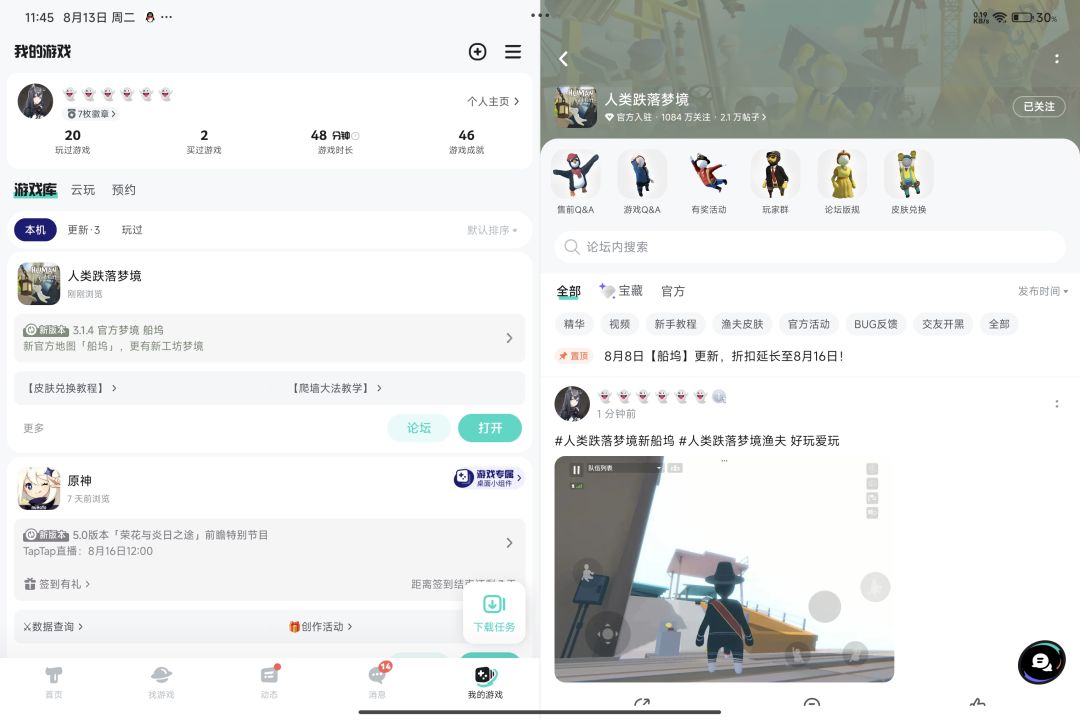Select the 玩过 filter
Image resolution: width=1080 pixels, height=720 pixels.
(132, 229)
